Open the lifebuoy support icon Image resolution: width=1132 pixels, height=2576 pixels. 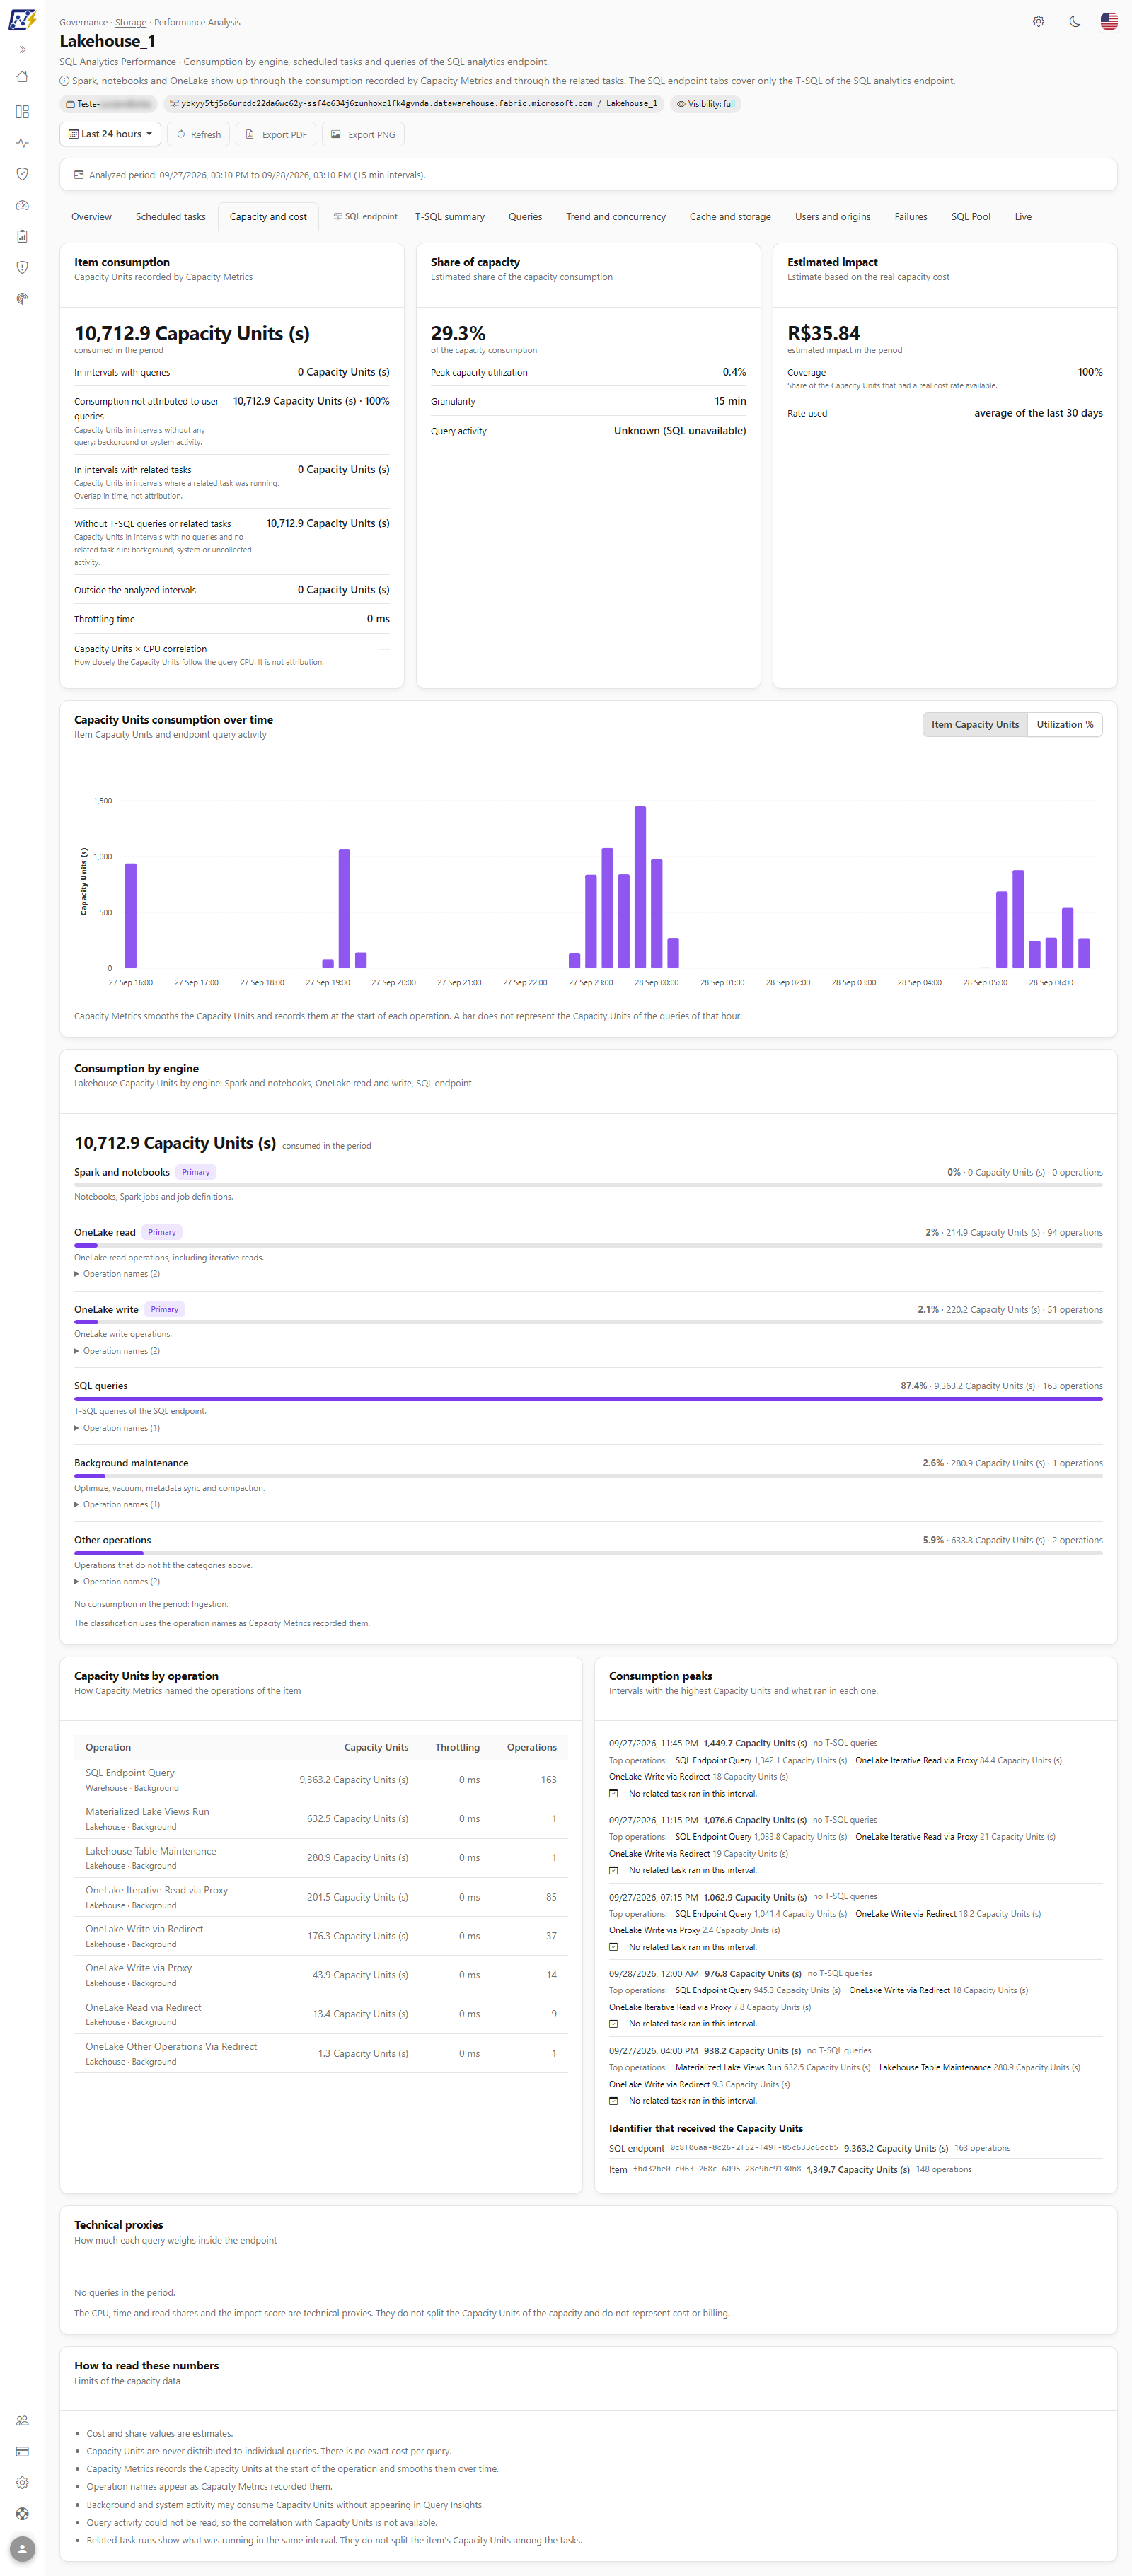(22, 2513)
